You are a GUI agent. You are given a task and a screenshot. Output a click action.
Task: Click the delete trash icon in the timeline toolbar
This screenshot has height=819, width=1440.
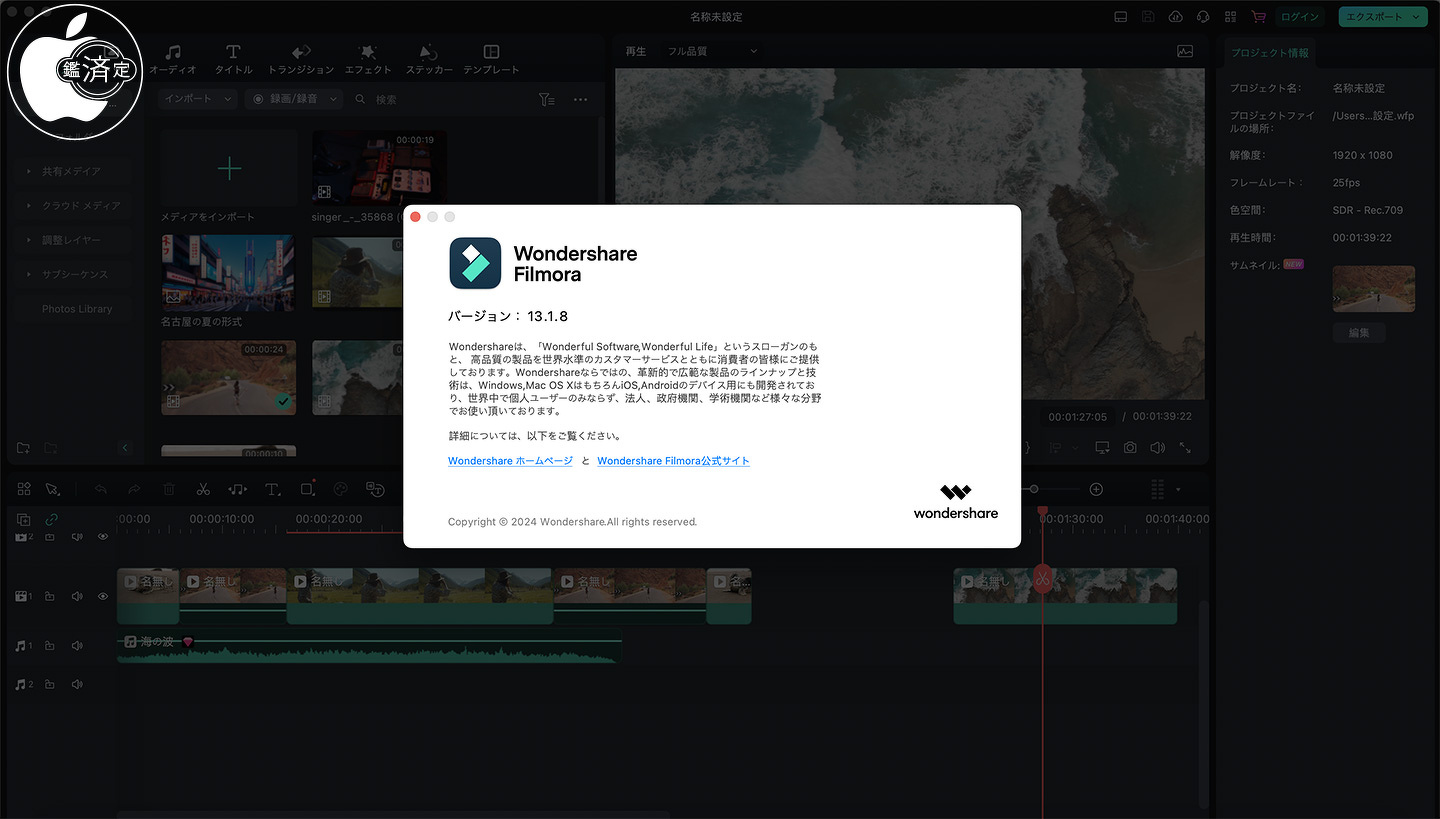pyautogui.click(x=169, y=489)
